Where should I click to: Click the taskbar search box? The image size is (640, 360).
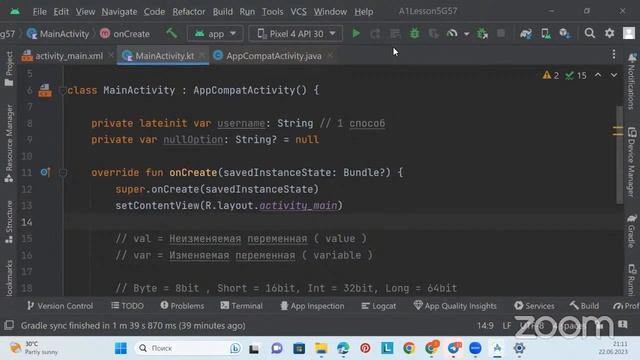tap(189, 348)
